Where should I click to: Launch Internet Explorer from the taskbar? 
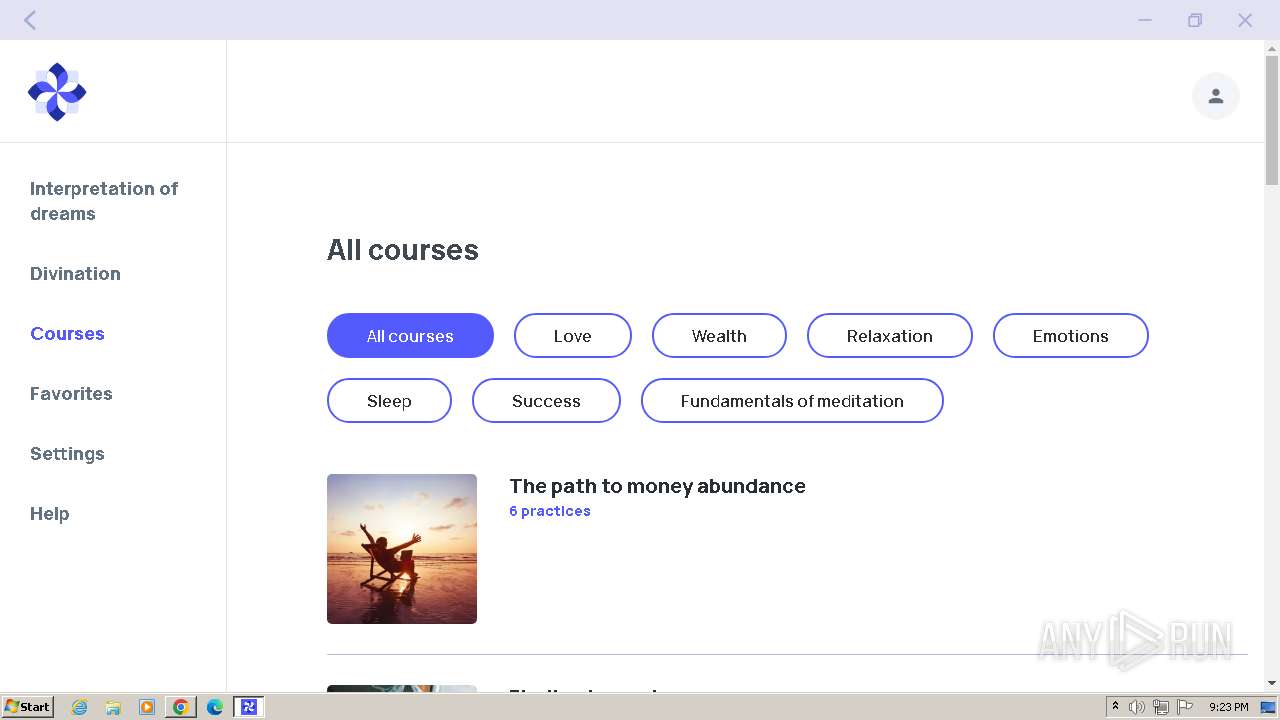(x=80, y=707)
